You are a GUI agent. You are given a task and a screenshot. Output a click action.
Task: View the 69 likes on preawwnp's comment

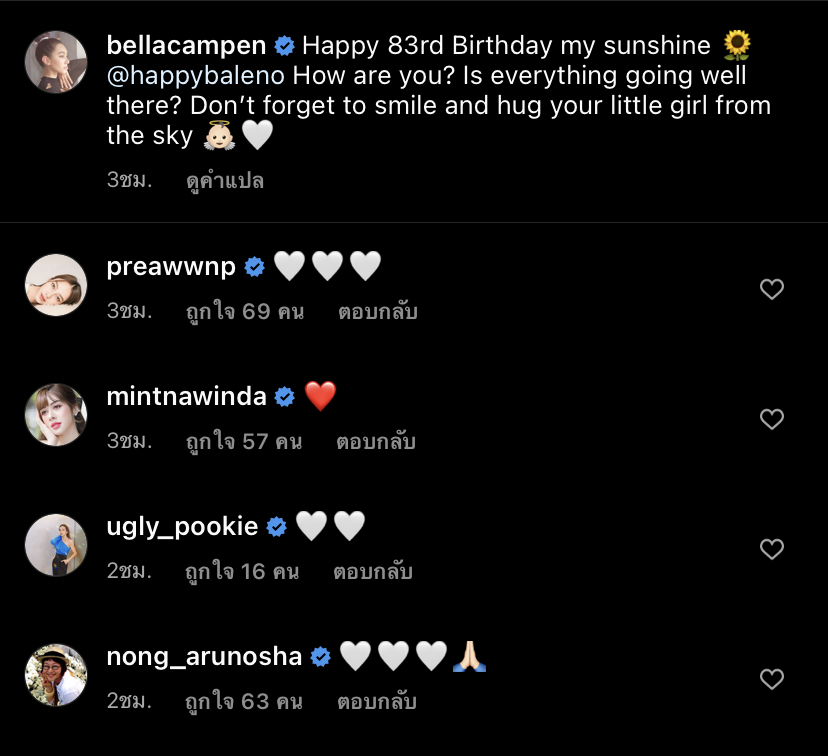(x=244, y=311)
